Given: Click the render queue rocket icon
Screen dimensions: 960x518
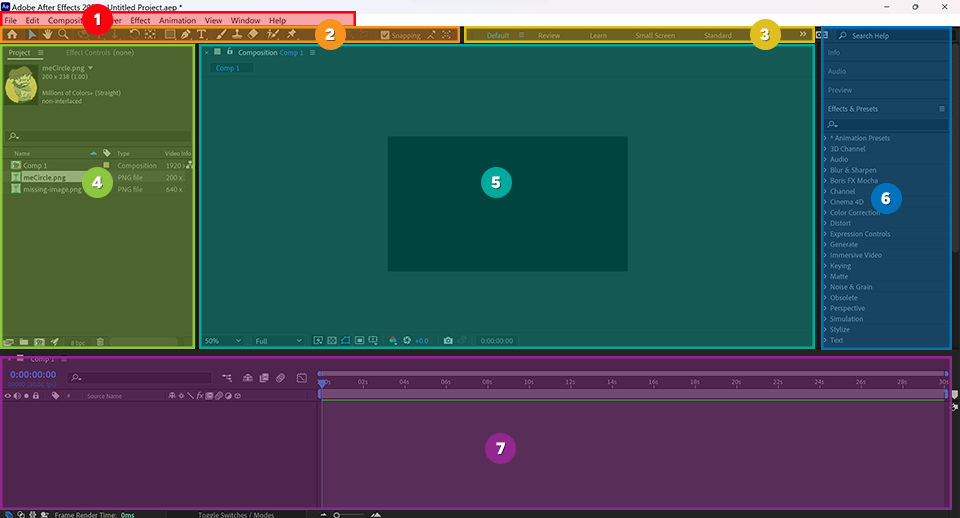Looking at the screenshot, I should (x=54, y=342).
